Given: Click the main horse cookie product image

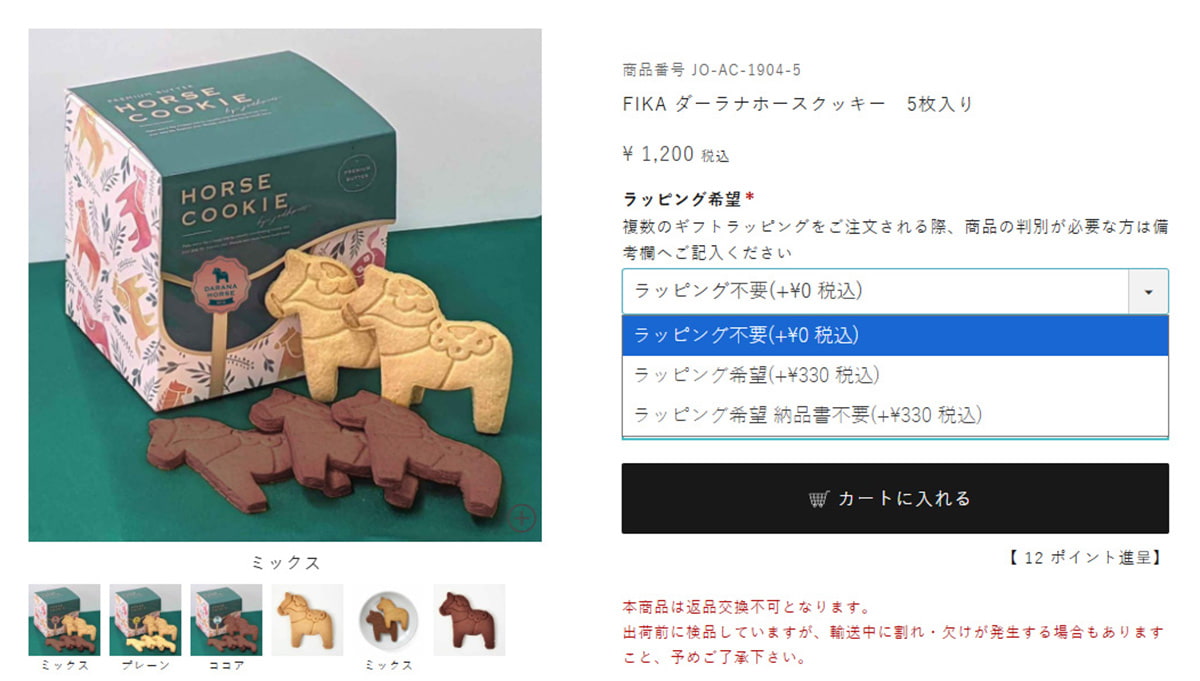Looking at the screenshot, I should click(x=285, y=285).
